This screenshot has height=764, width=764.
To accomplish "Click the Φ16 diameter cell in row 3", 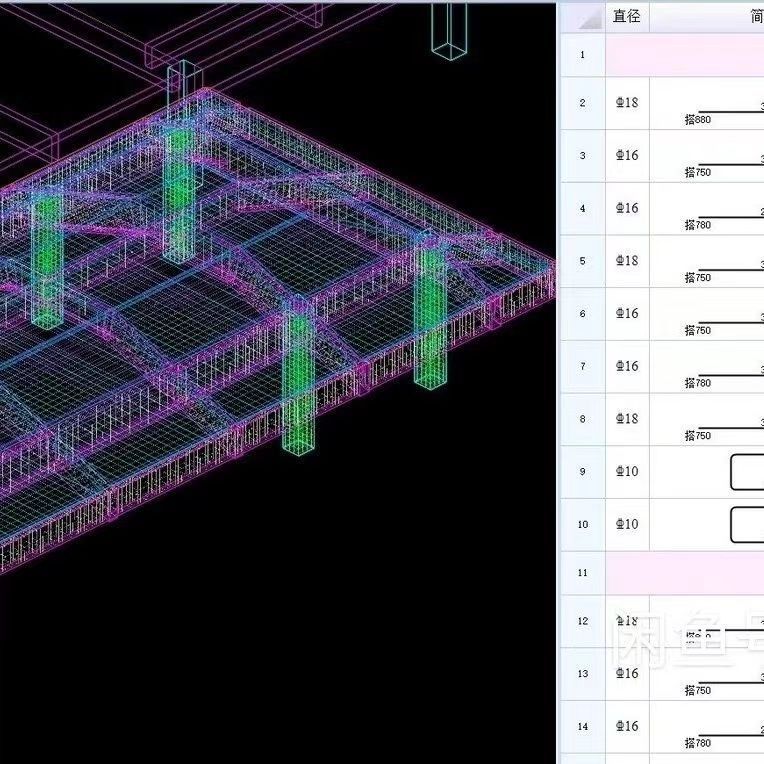I will 627,156.
